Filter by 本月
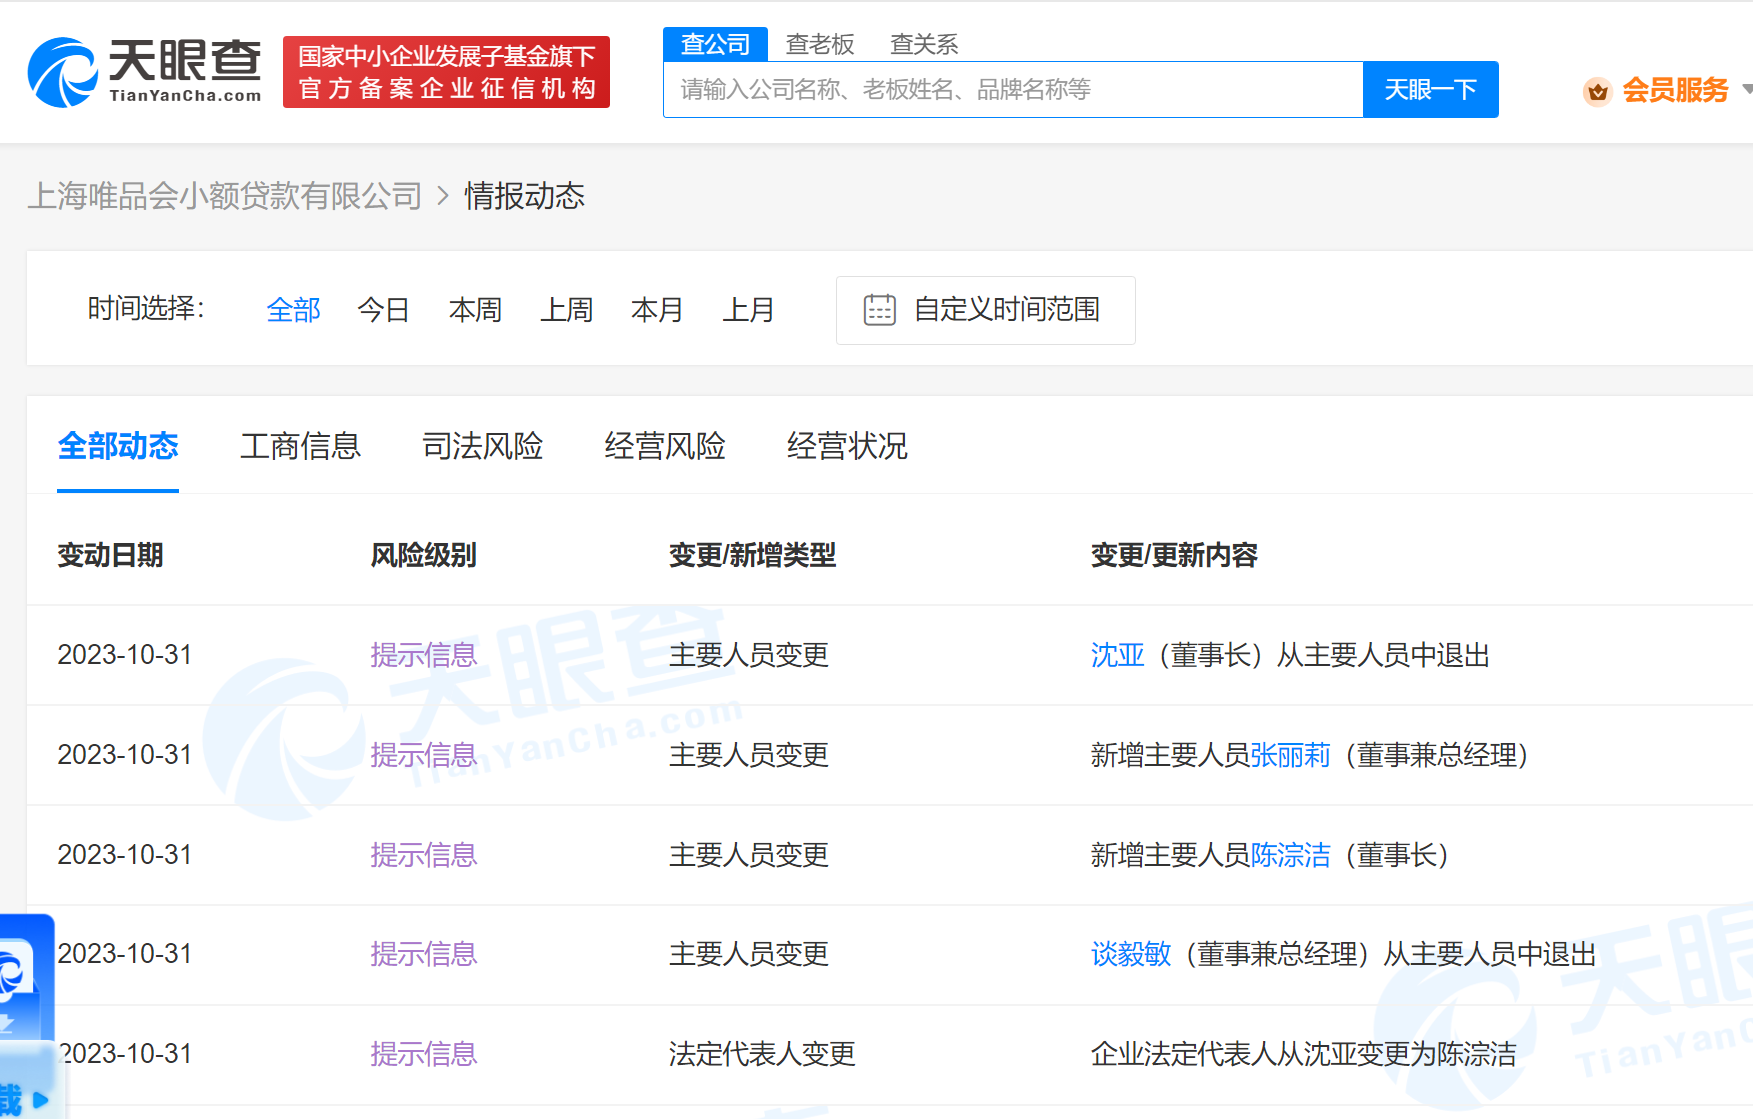 [657, 310]
